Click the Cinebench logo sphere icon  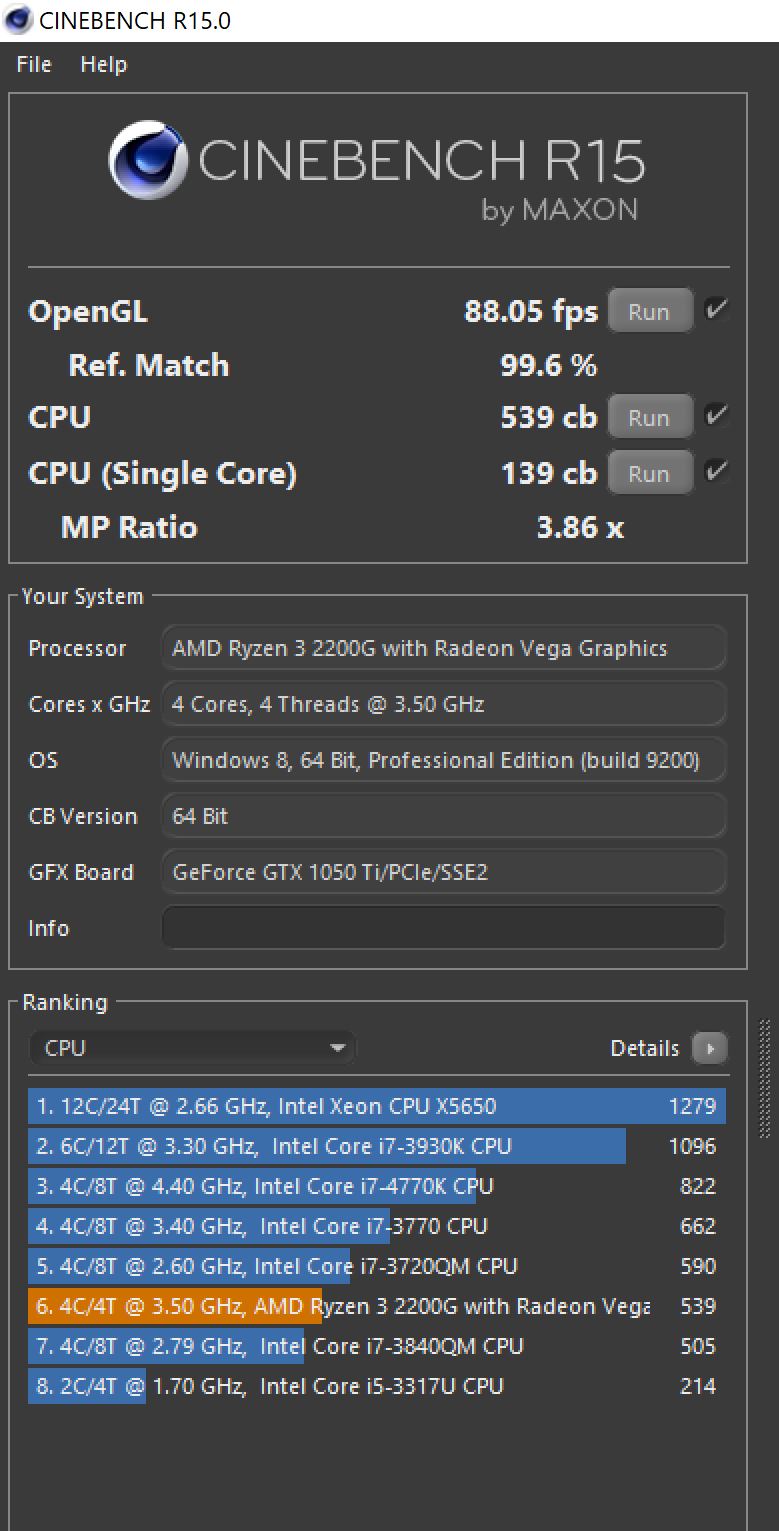click(148, 160)
